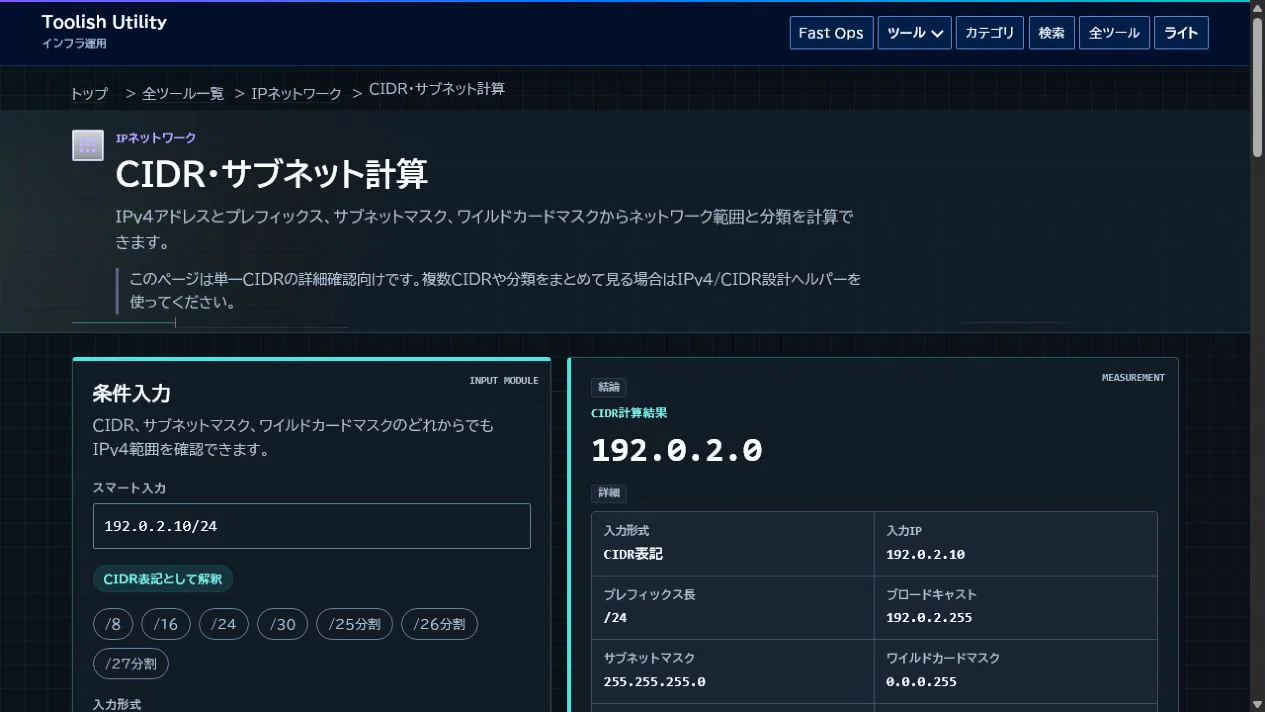
Task: Click the scrollbar down arrow
Action: coord(1257,703)
